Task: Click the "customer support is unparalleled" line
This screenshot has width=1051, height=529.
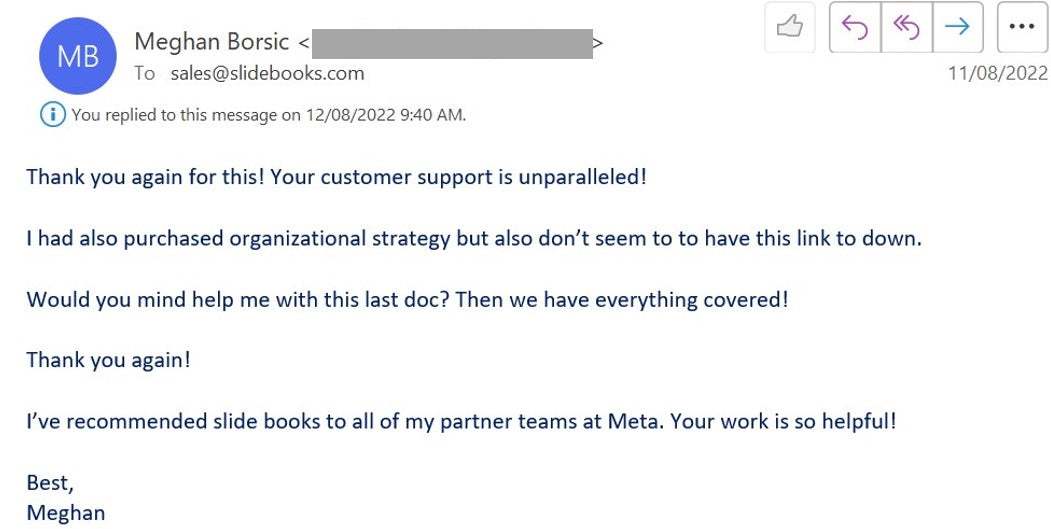Action: coord(336,177)
